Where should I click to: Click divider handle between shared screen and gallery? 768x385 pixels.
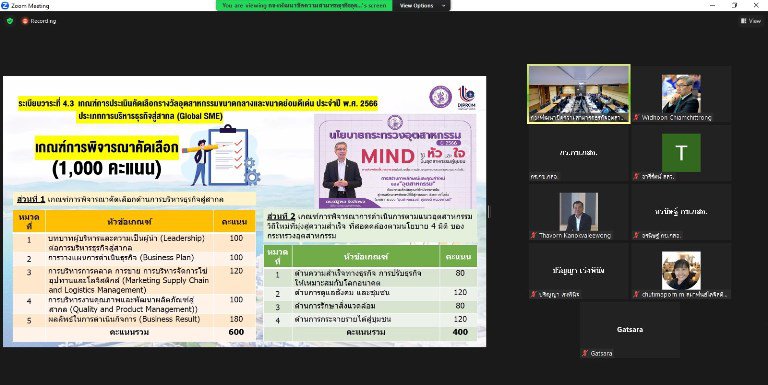click(488, 212)
